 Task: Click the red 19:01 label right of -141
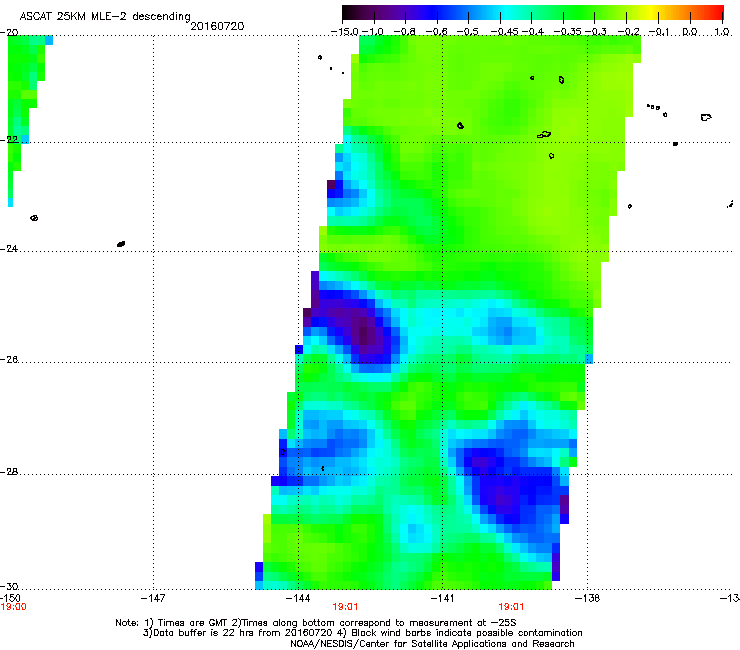coord(511,607)
